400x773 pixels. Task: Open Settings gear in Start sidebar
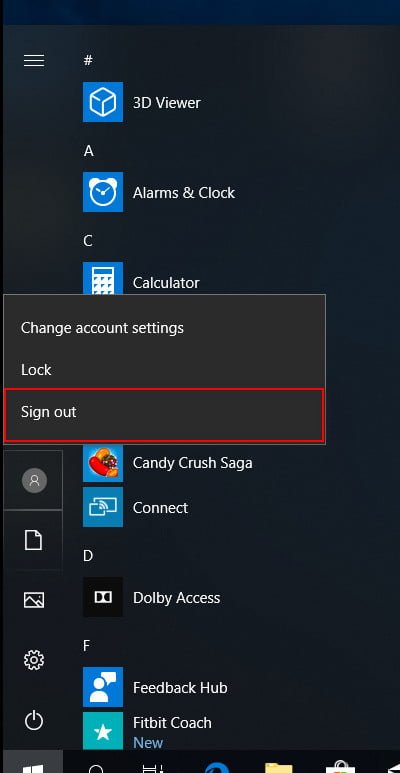(34, 660)
